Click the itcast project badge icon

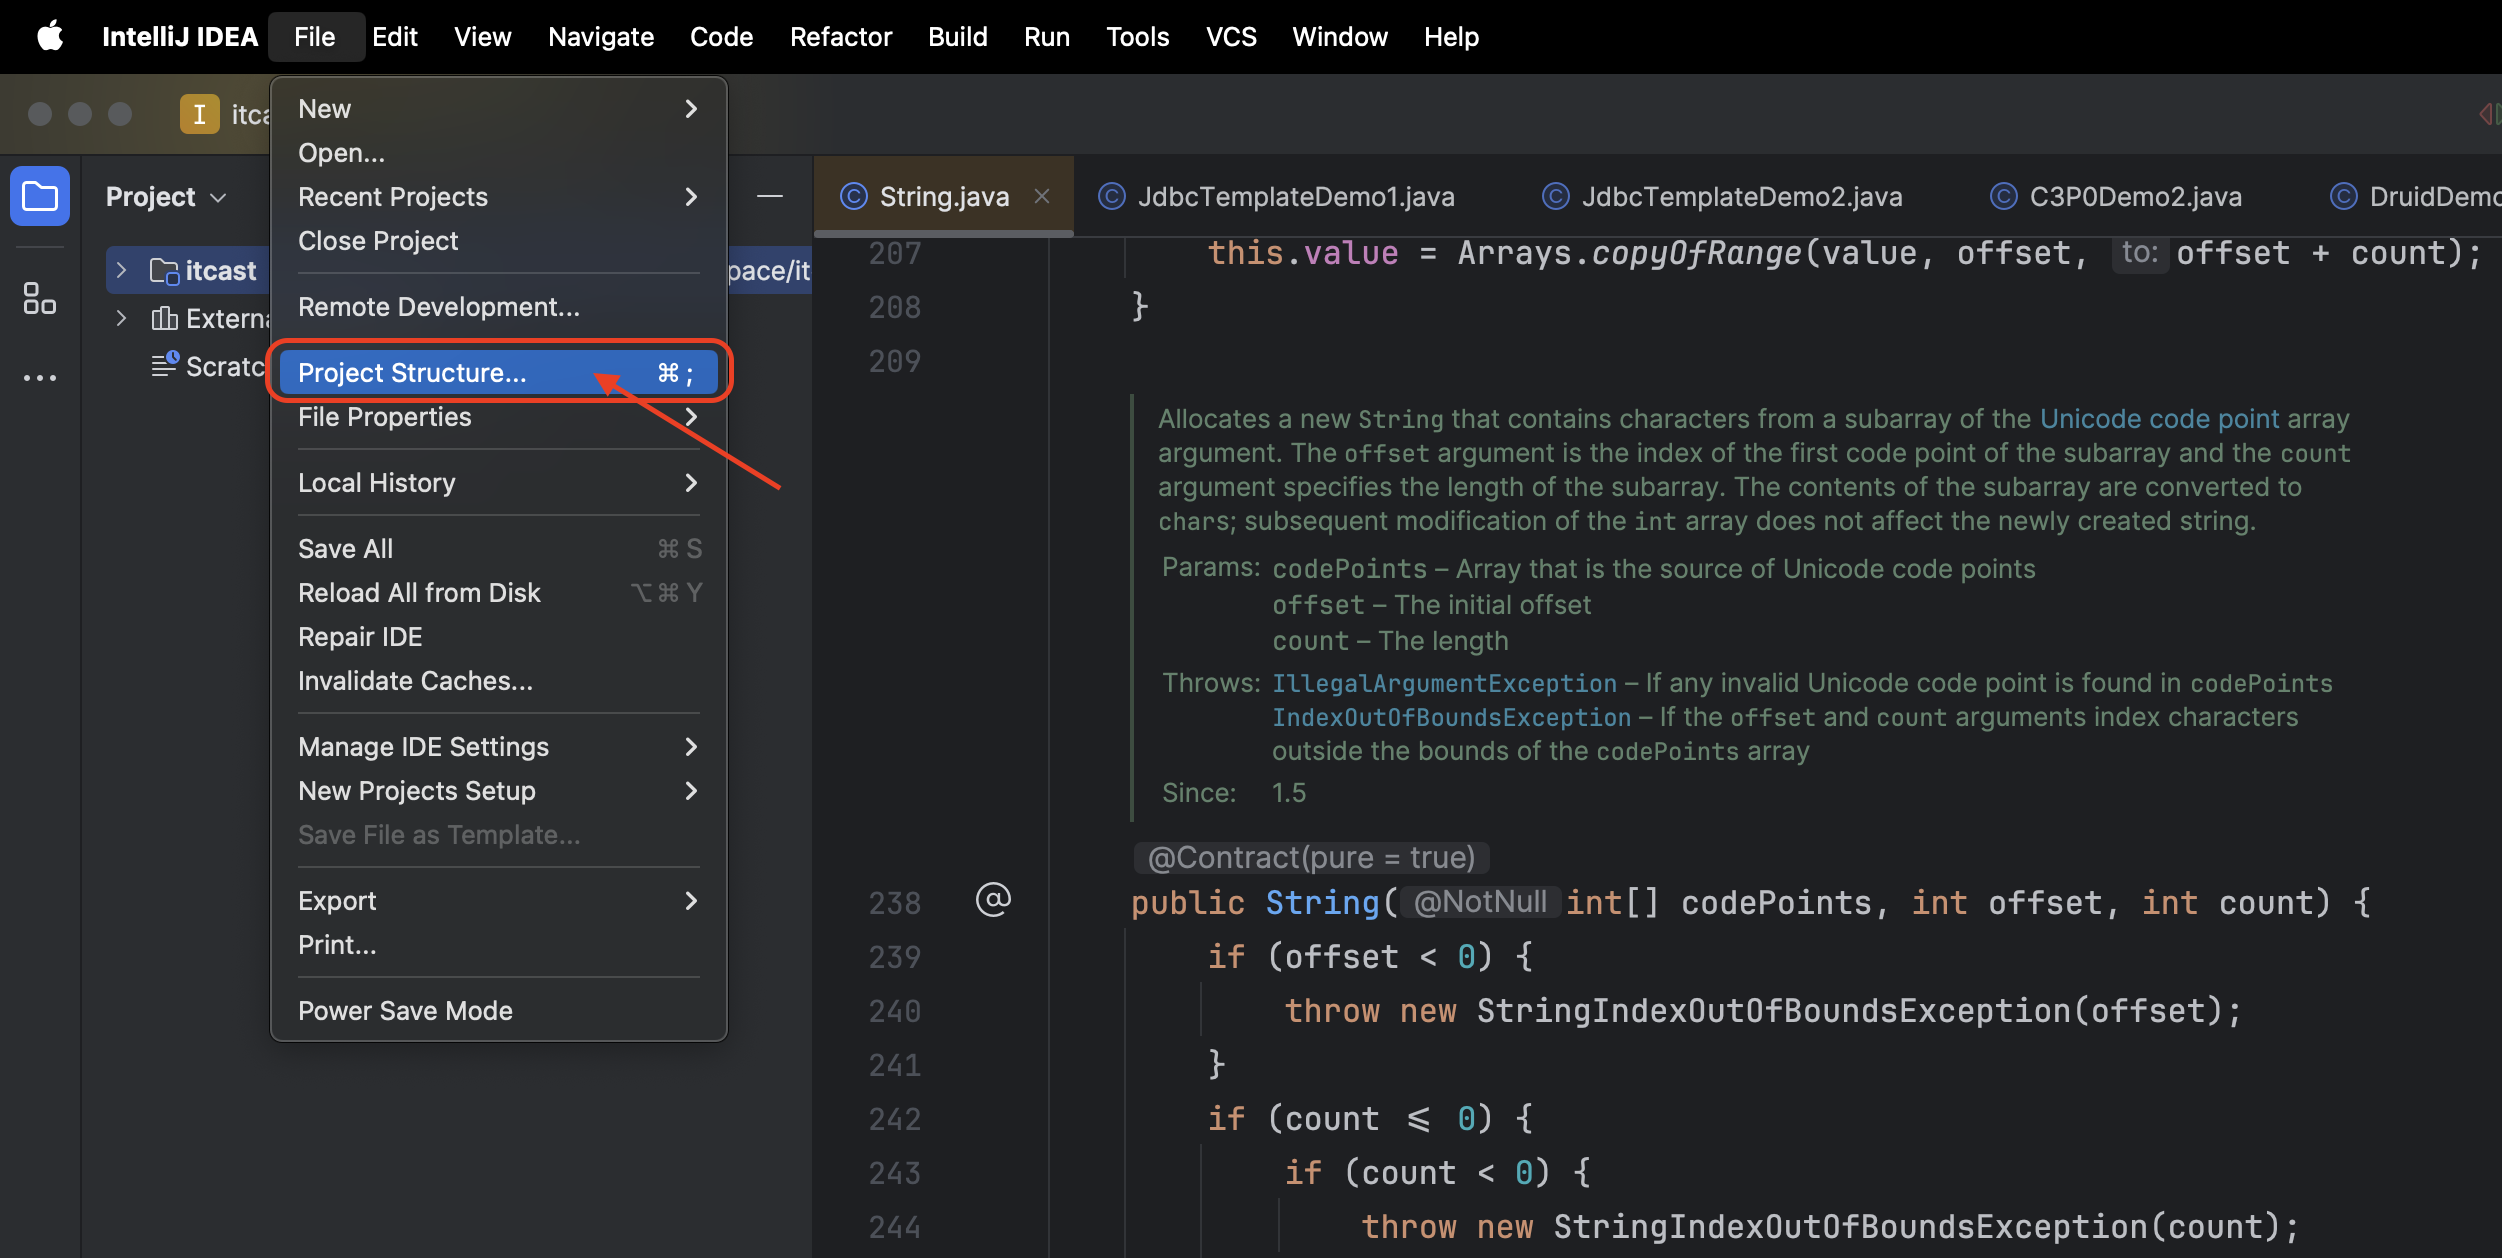(x=199, y=114)
